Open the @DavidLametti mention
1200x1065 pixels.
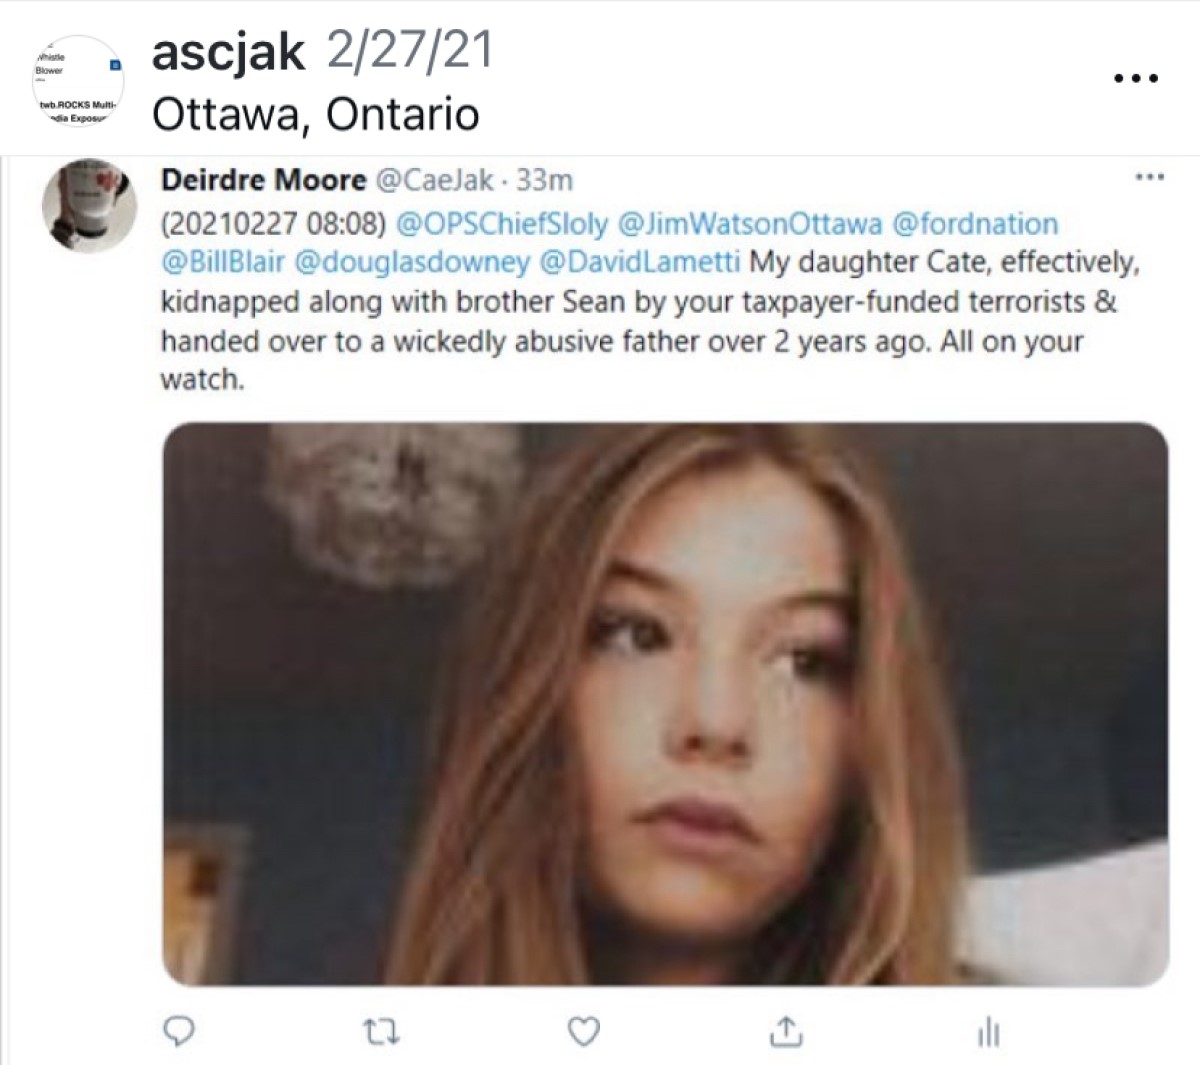click(640, 262)
